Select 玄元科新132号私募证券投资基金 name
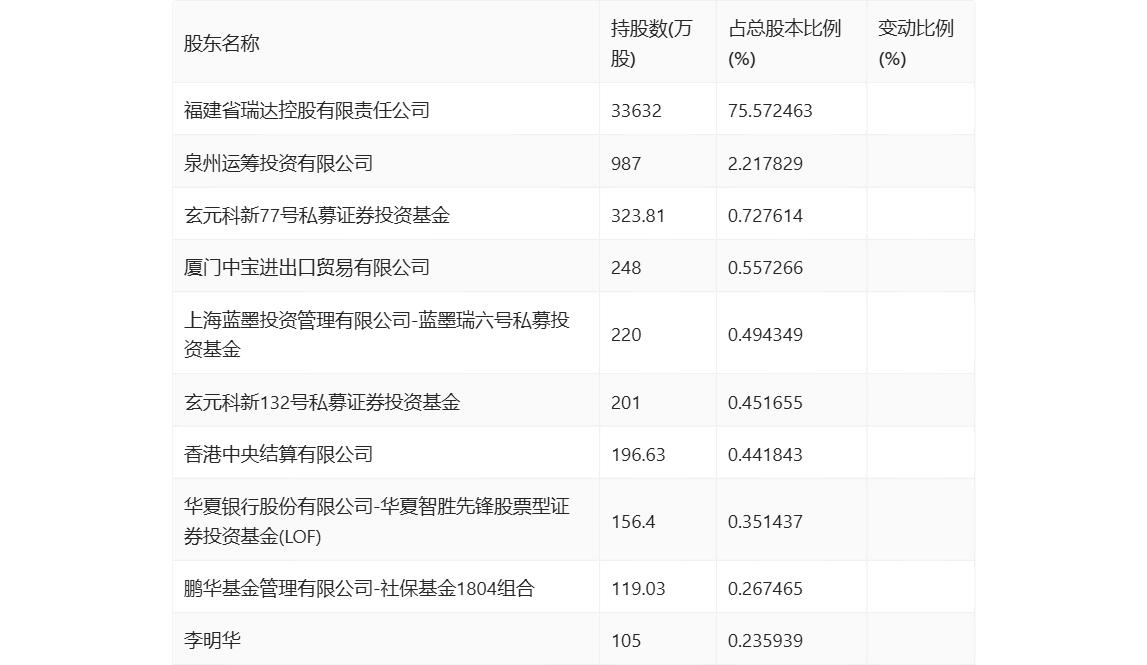Screen dimensions: 1147x665 322,402
